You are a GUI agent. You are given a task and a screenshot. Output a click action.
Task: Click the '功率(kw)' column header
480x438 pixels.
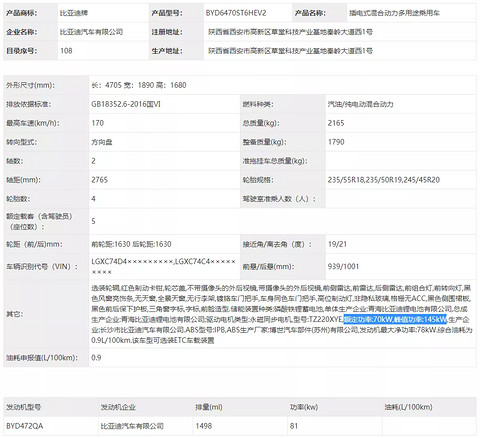point(304,407)
